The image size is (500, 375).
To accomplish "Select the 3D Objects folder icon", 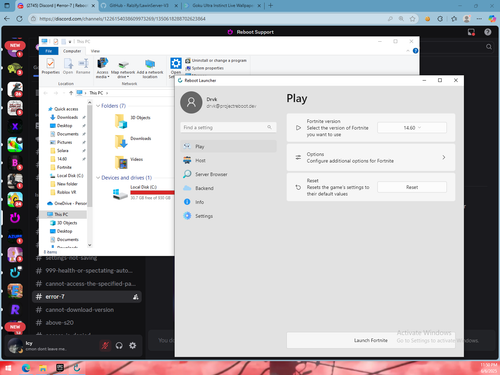I will 121,121.
